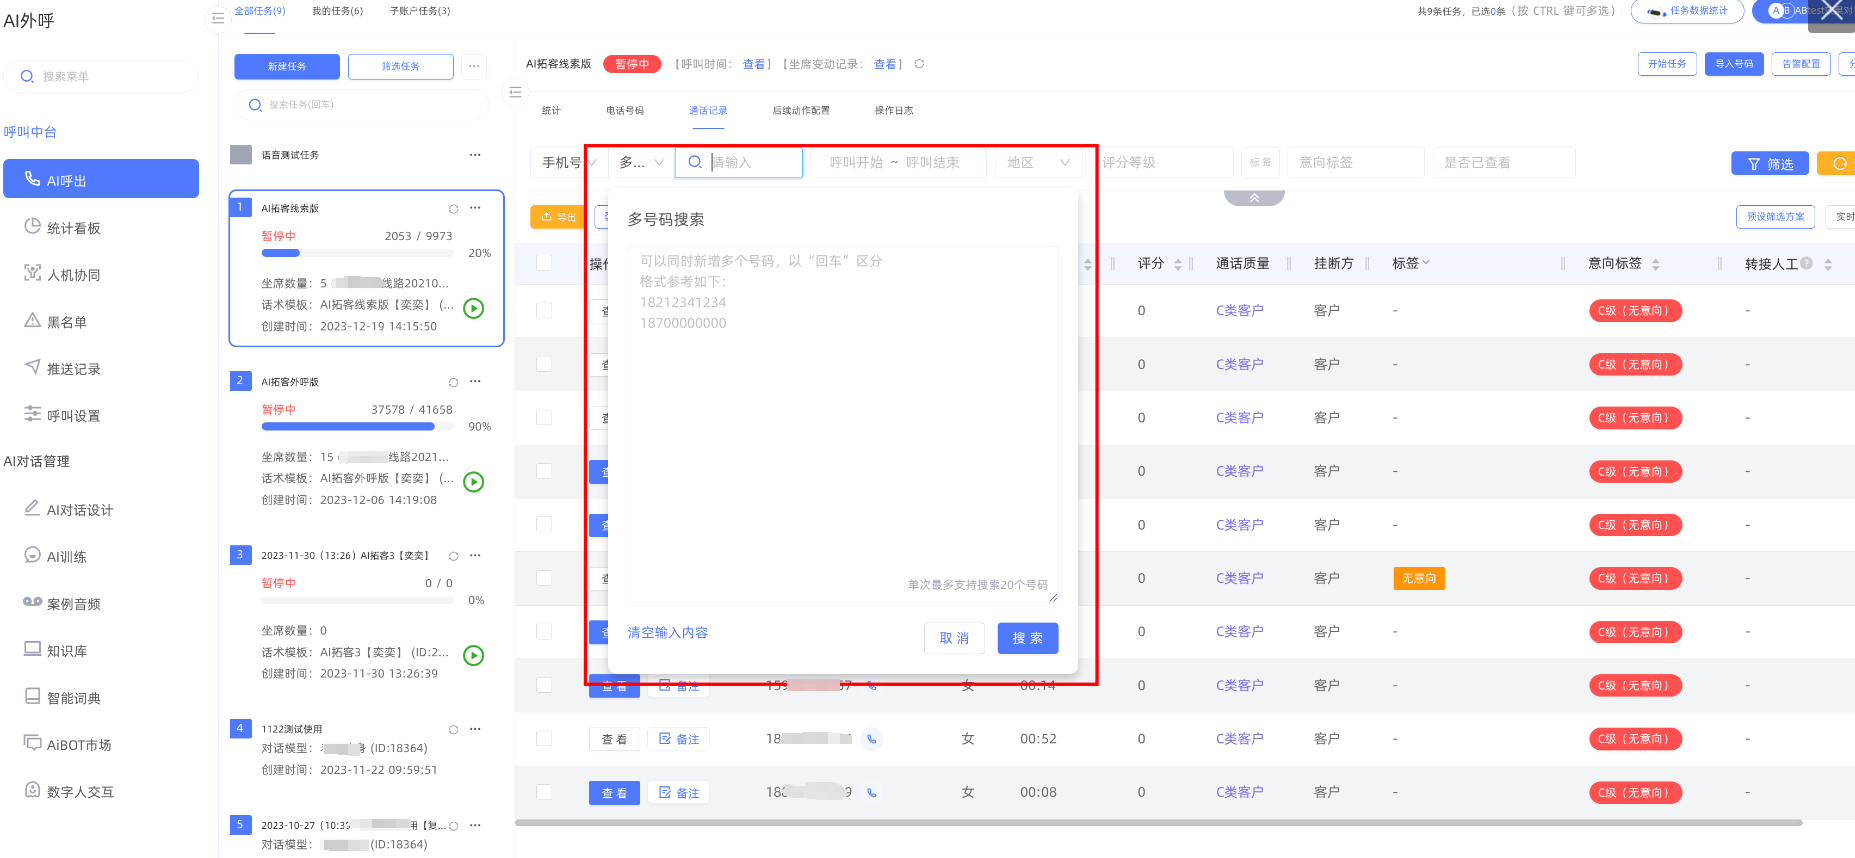Viewport: 1855px width, 858px height.
Task: Click refresh icon beside 坐席变动记录
Action: click(x=919, y=64)
